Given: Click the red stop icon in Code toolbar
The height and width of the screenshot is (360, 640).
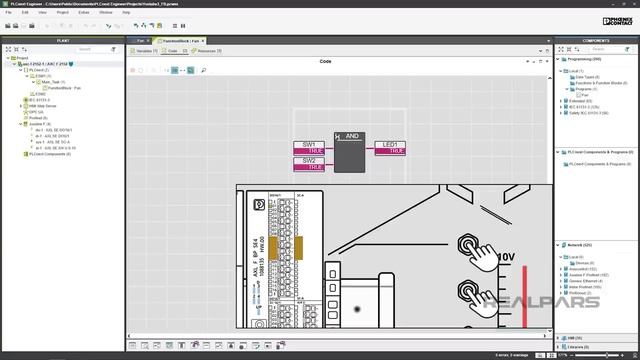Looking at the screenshot, I should coord(133,70).
